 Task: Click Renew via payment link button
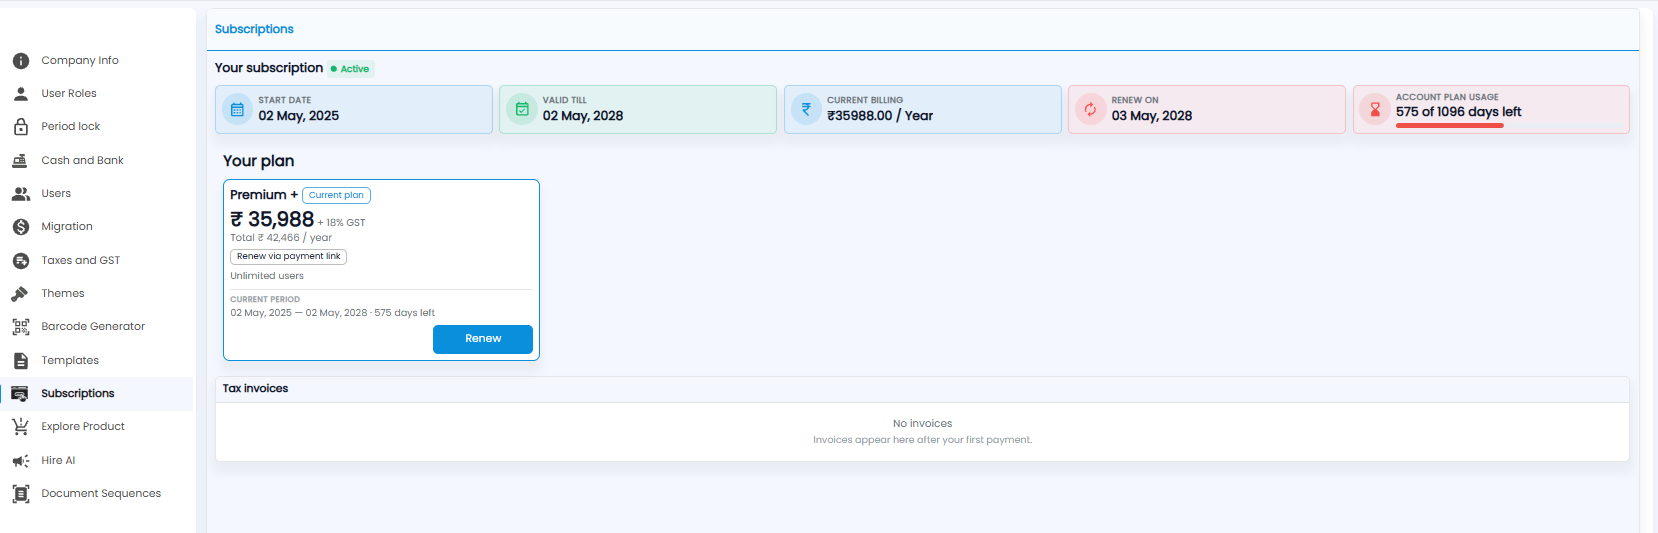point(289,257)
